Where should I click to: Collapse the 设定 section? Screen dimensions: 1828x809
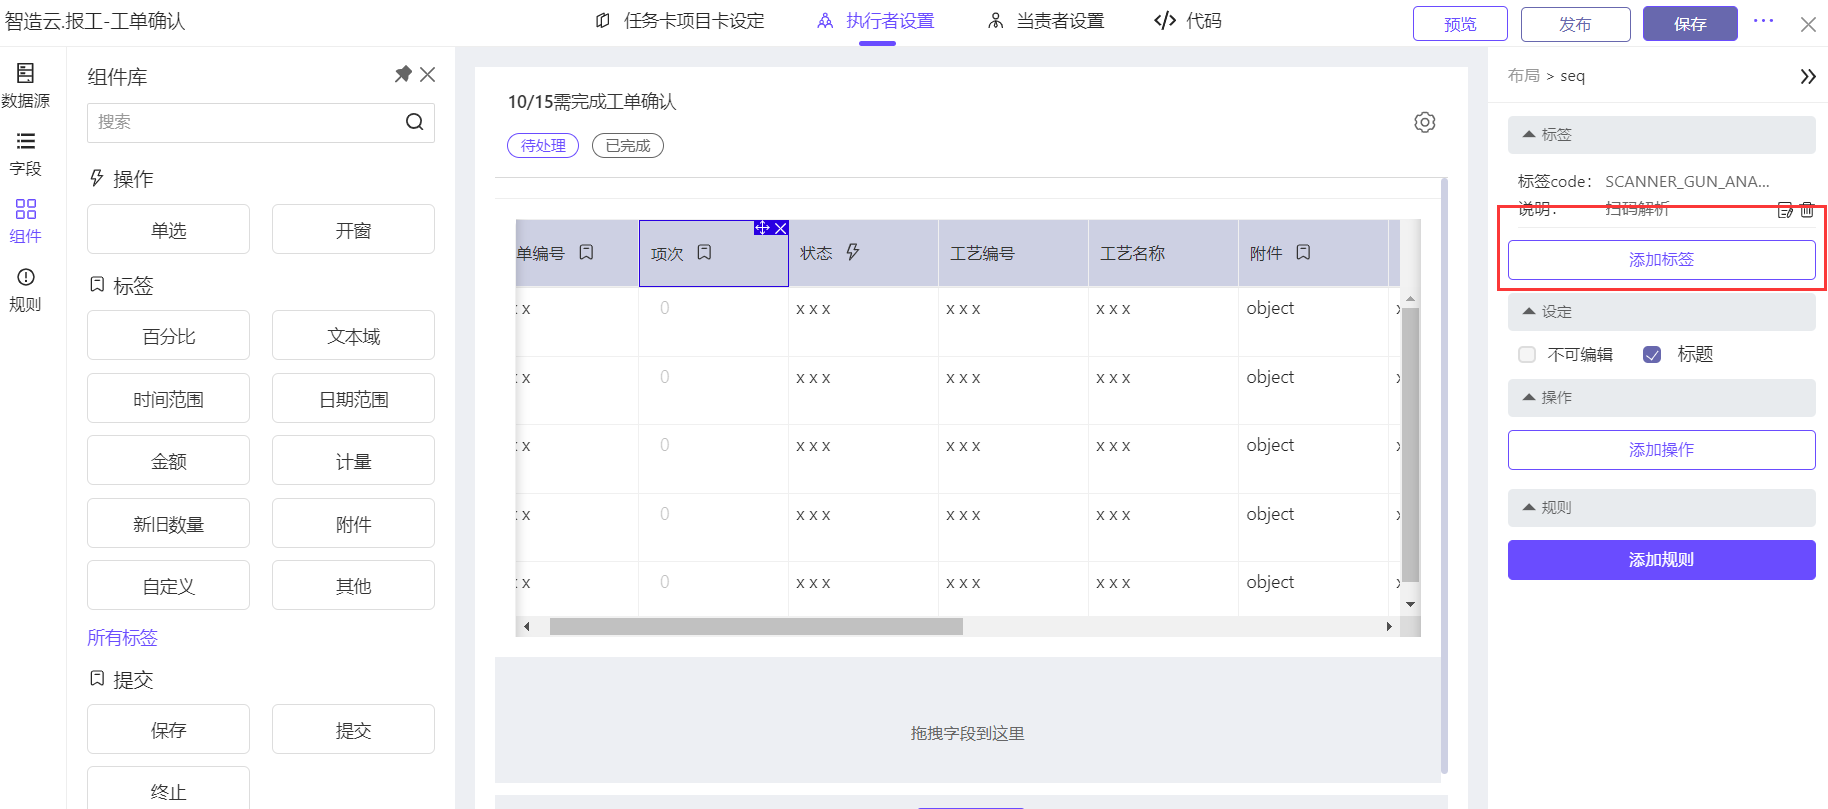(x=1529, y=311)
